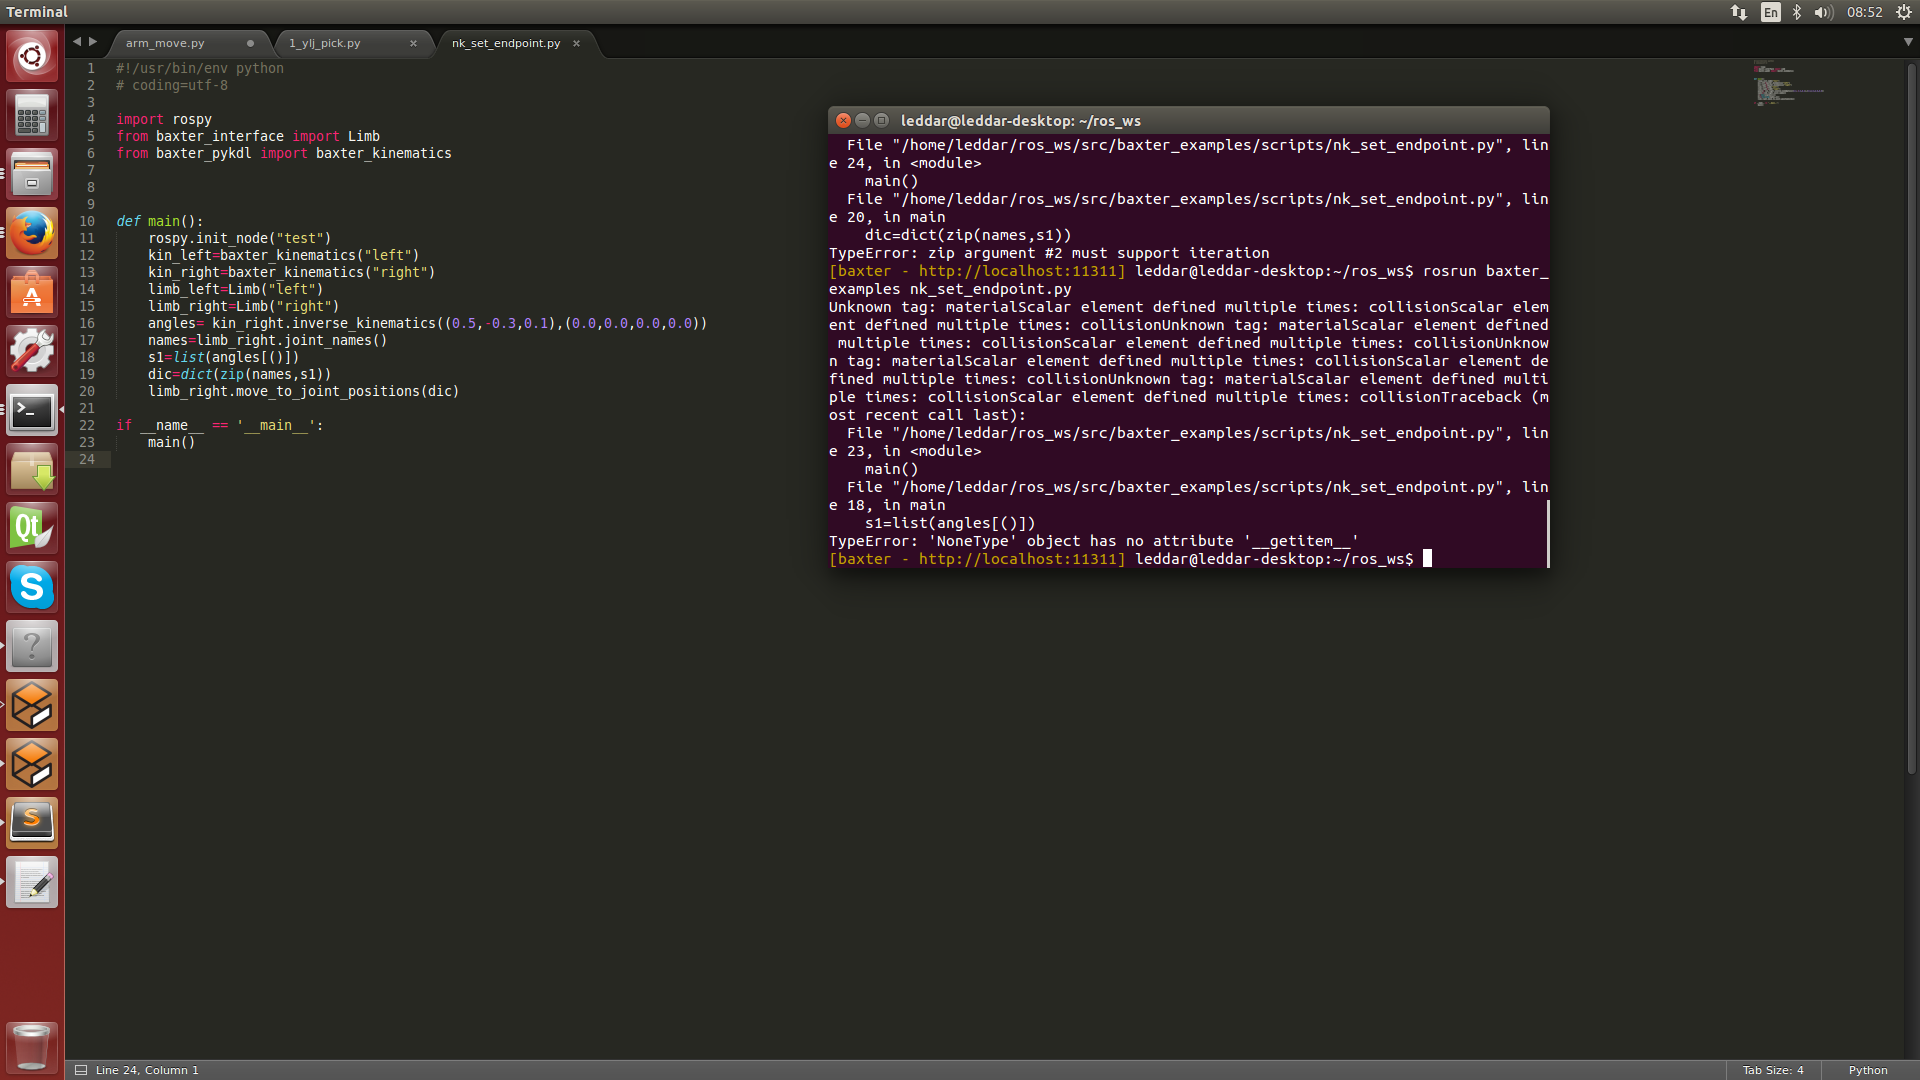
Task: Change Python syntax in status bar
Action: 1868,1070
